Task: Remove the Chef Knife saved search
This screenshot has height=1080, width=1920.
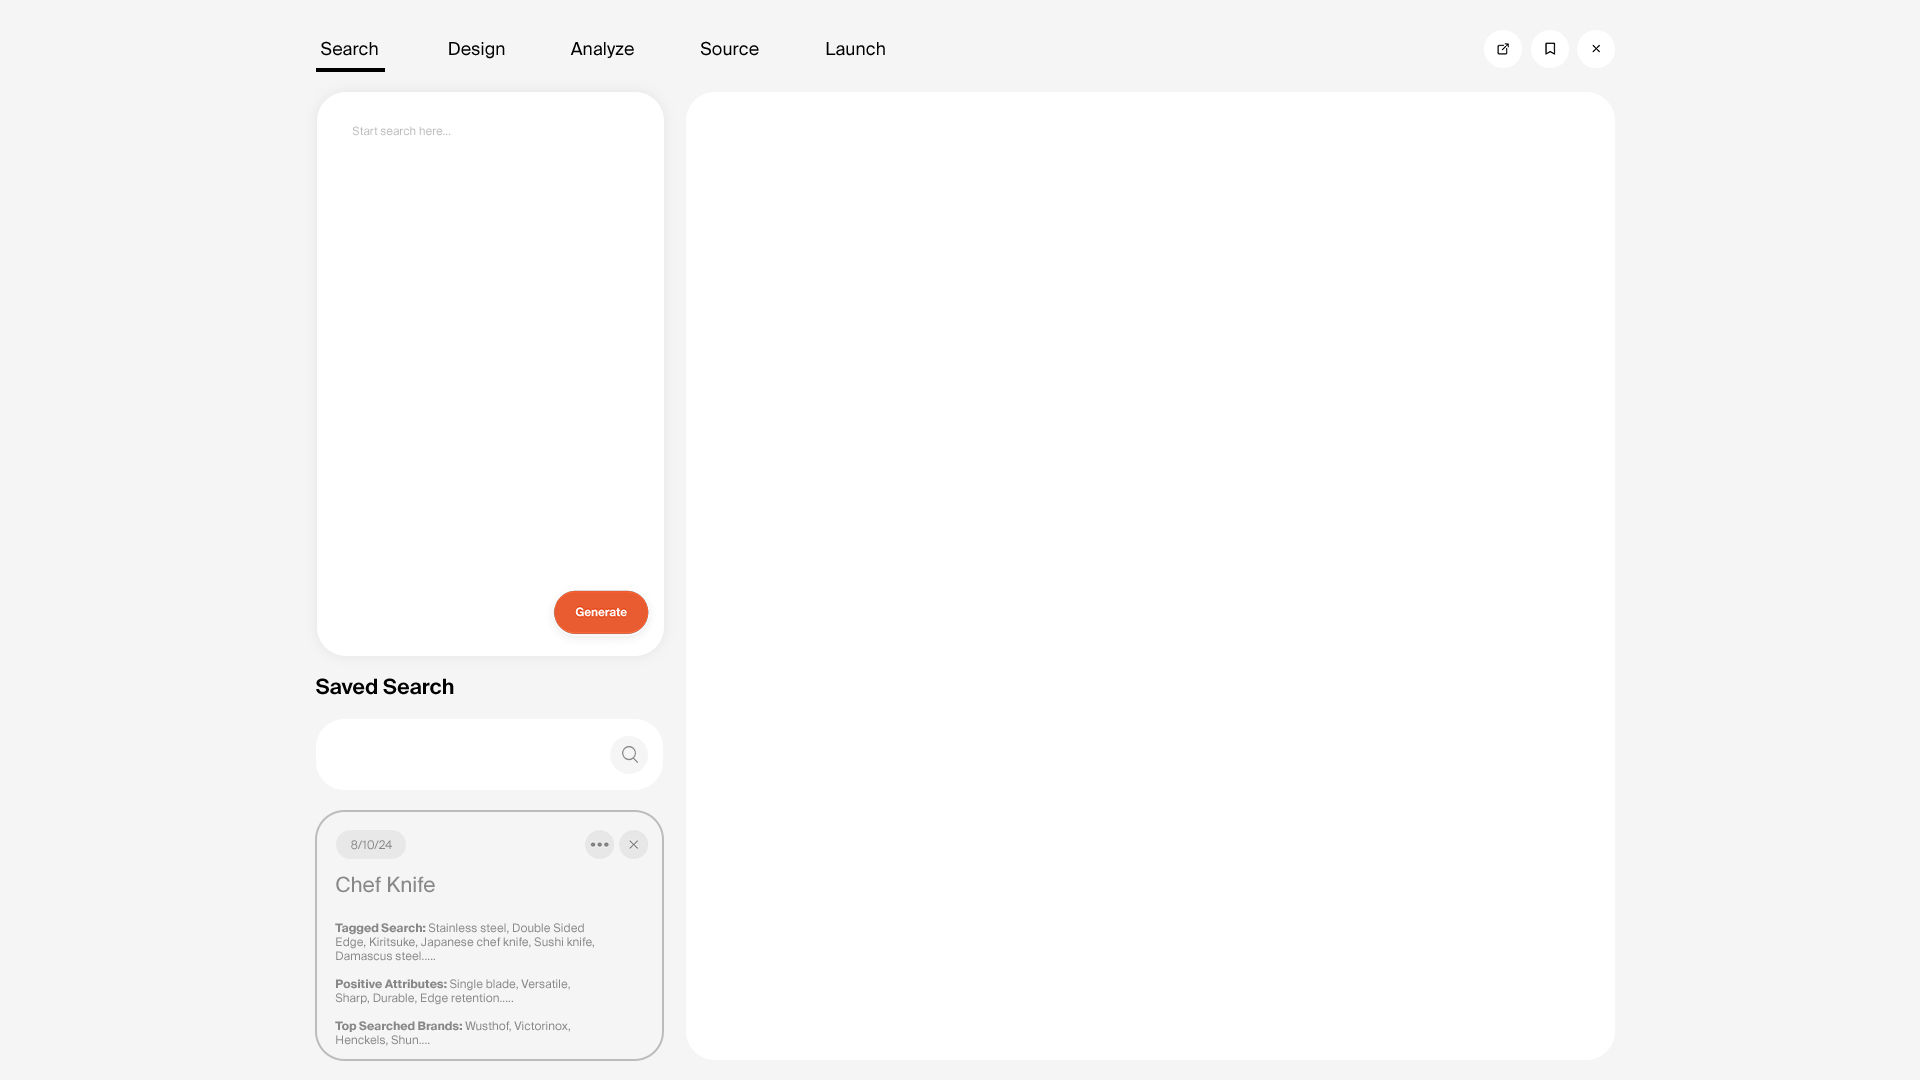Action: [633, 845]
